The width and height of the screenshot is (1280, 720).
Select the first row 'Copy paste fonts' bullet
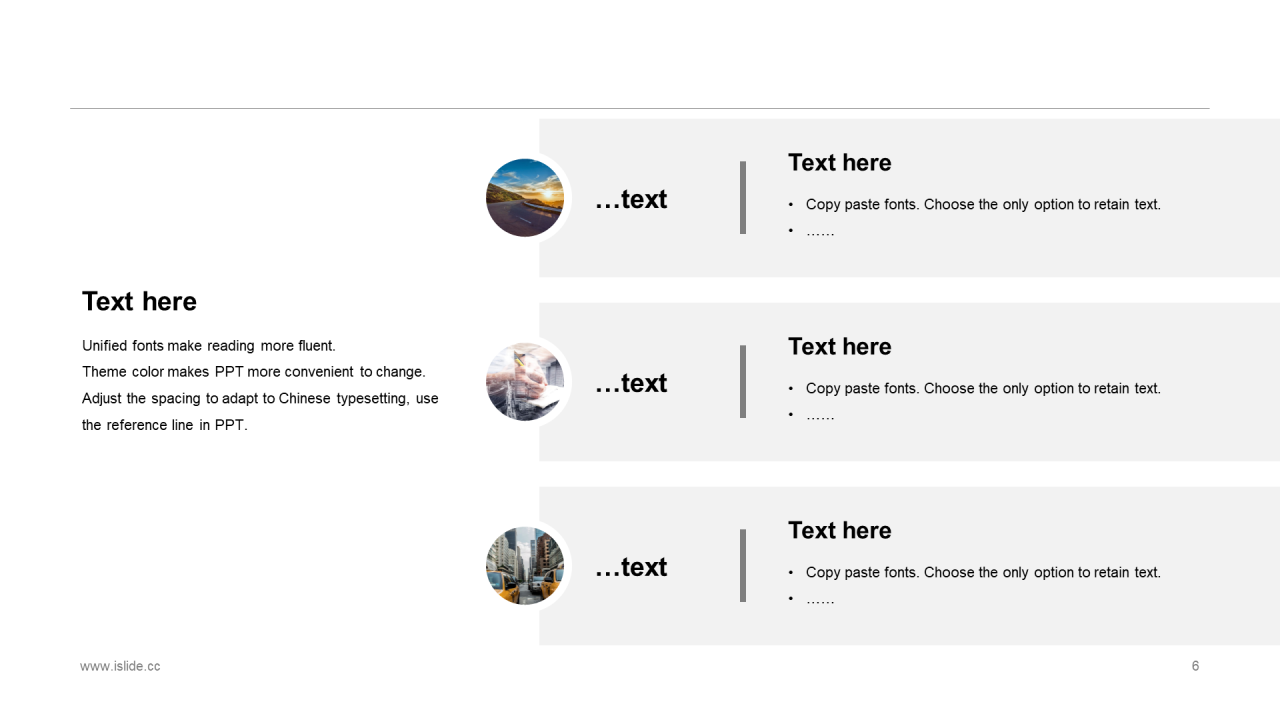[983, 204]
